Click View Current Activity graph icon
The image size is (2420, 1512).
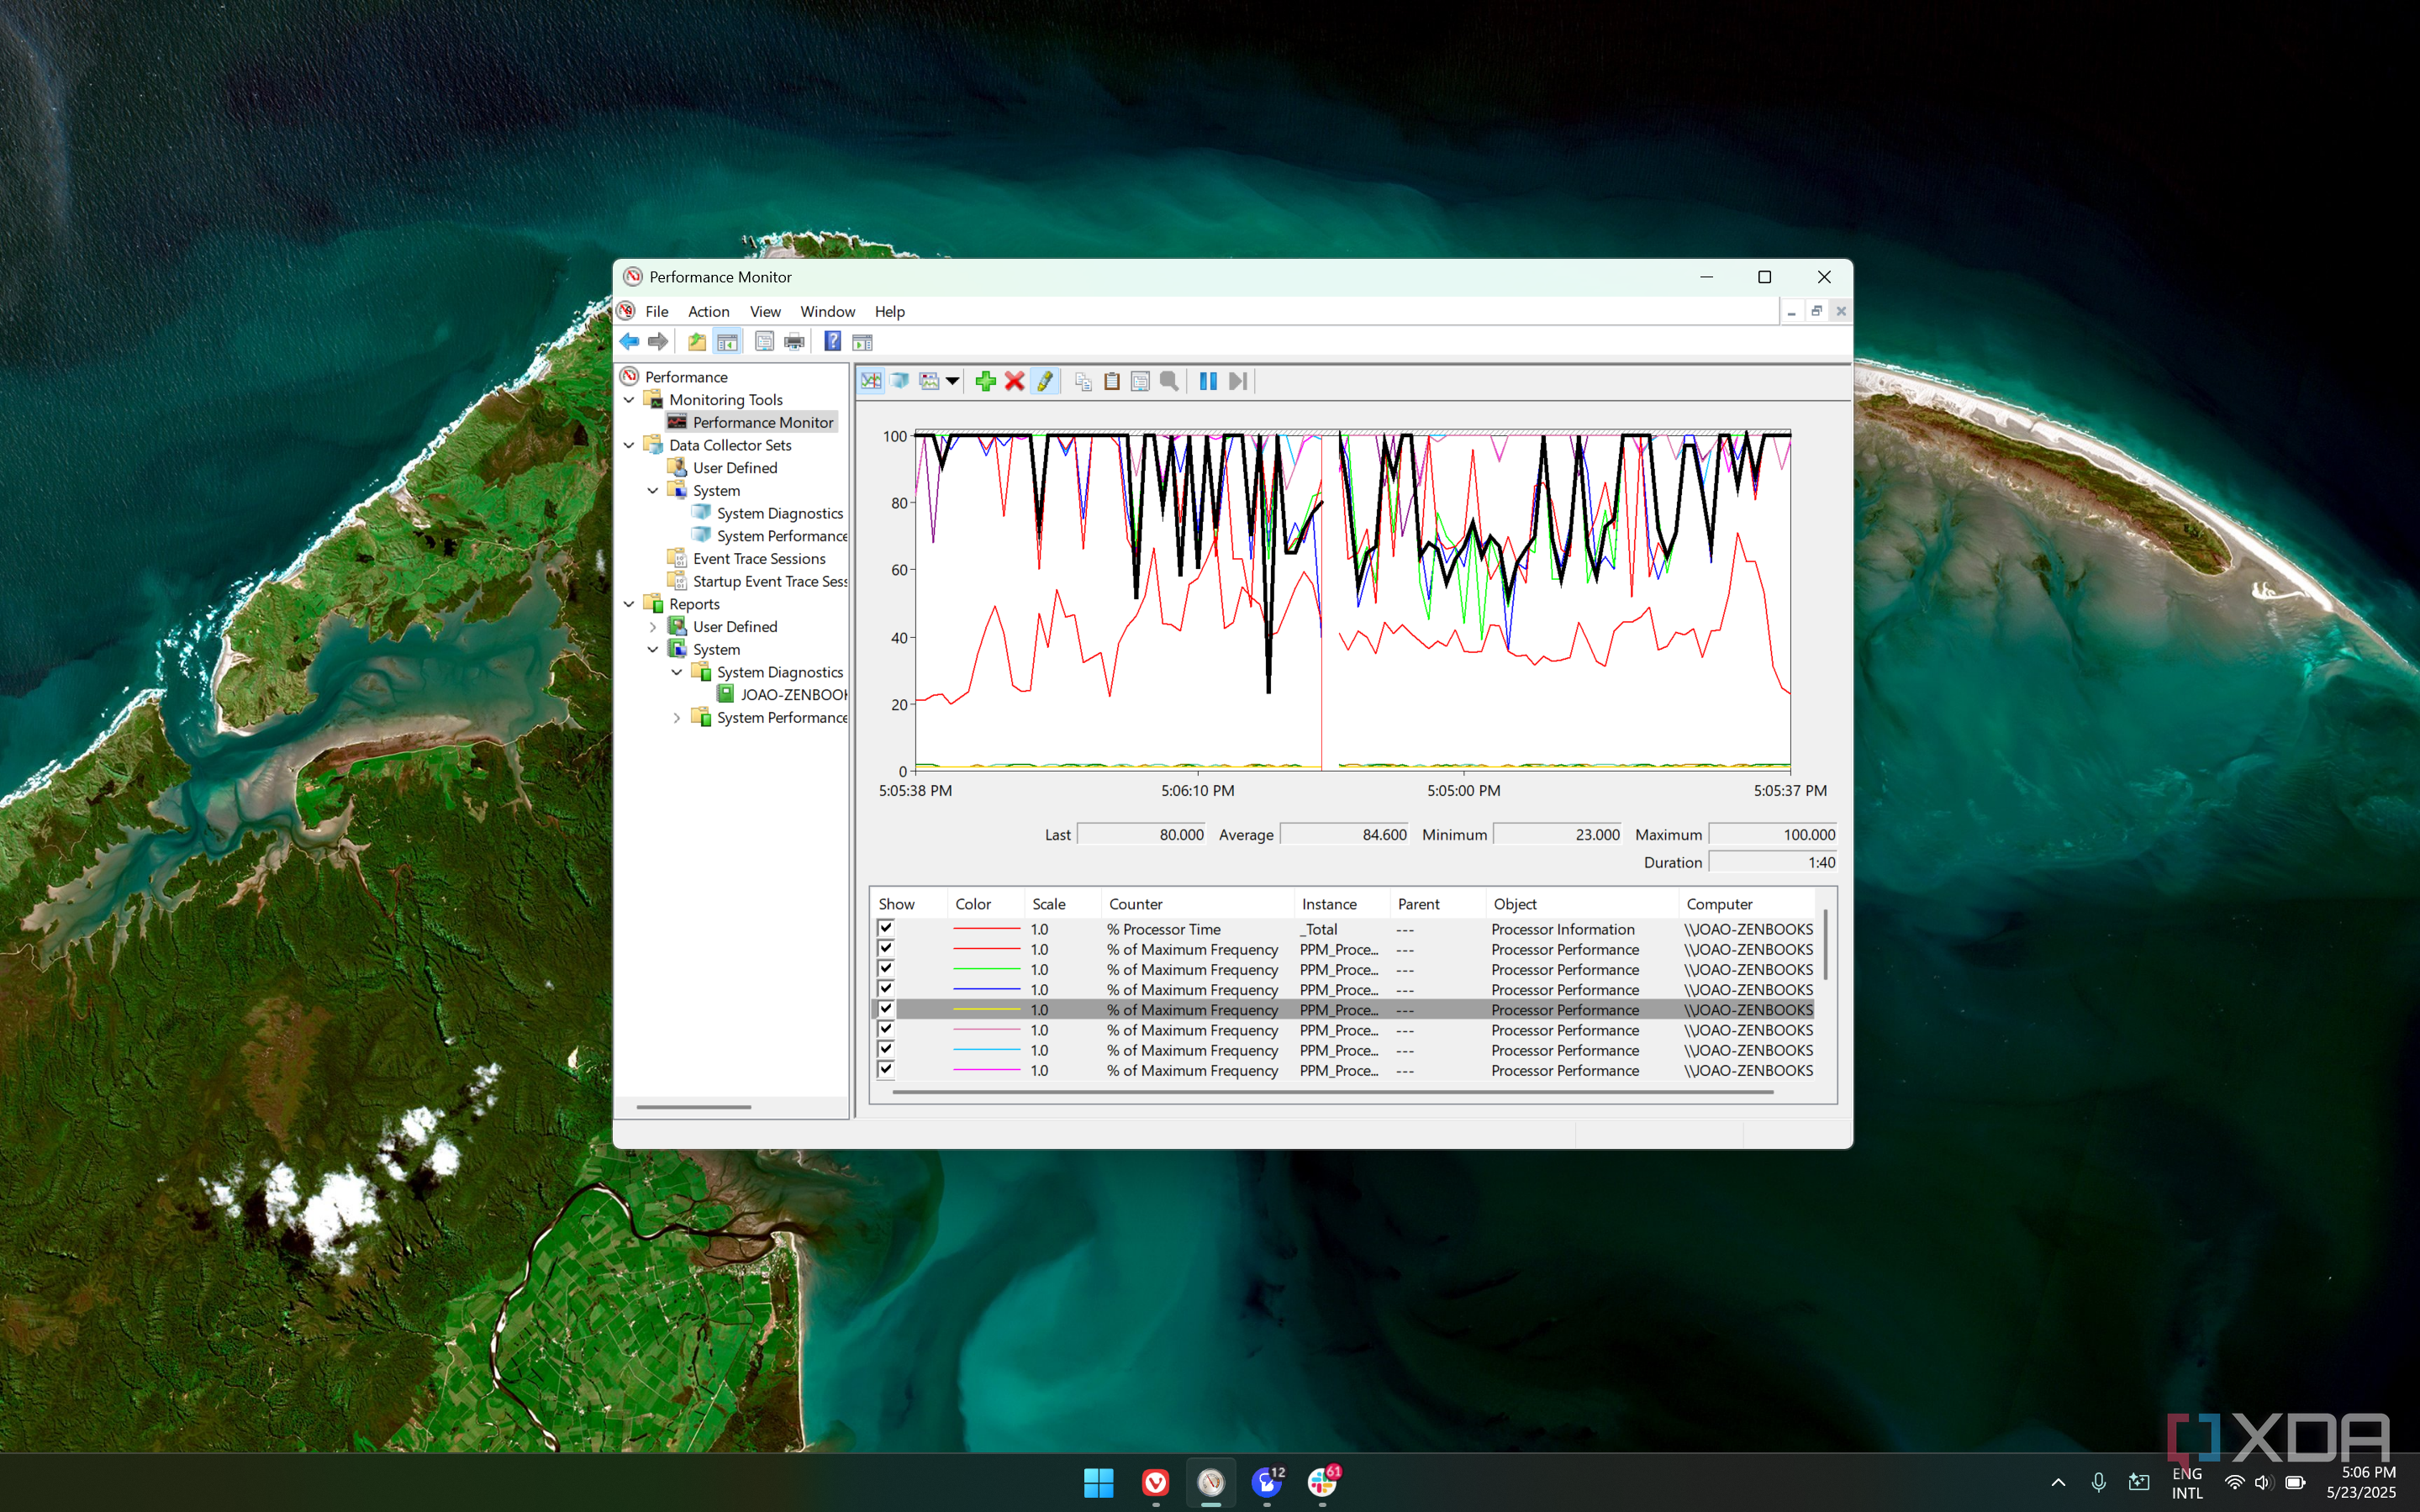pos(871,381)
